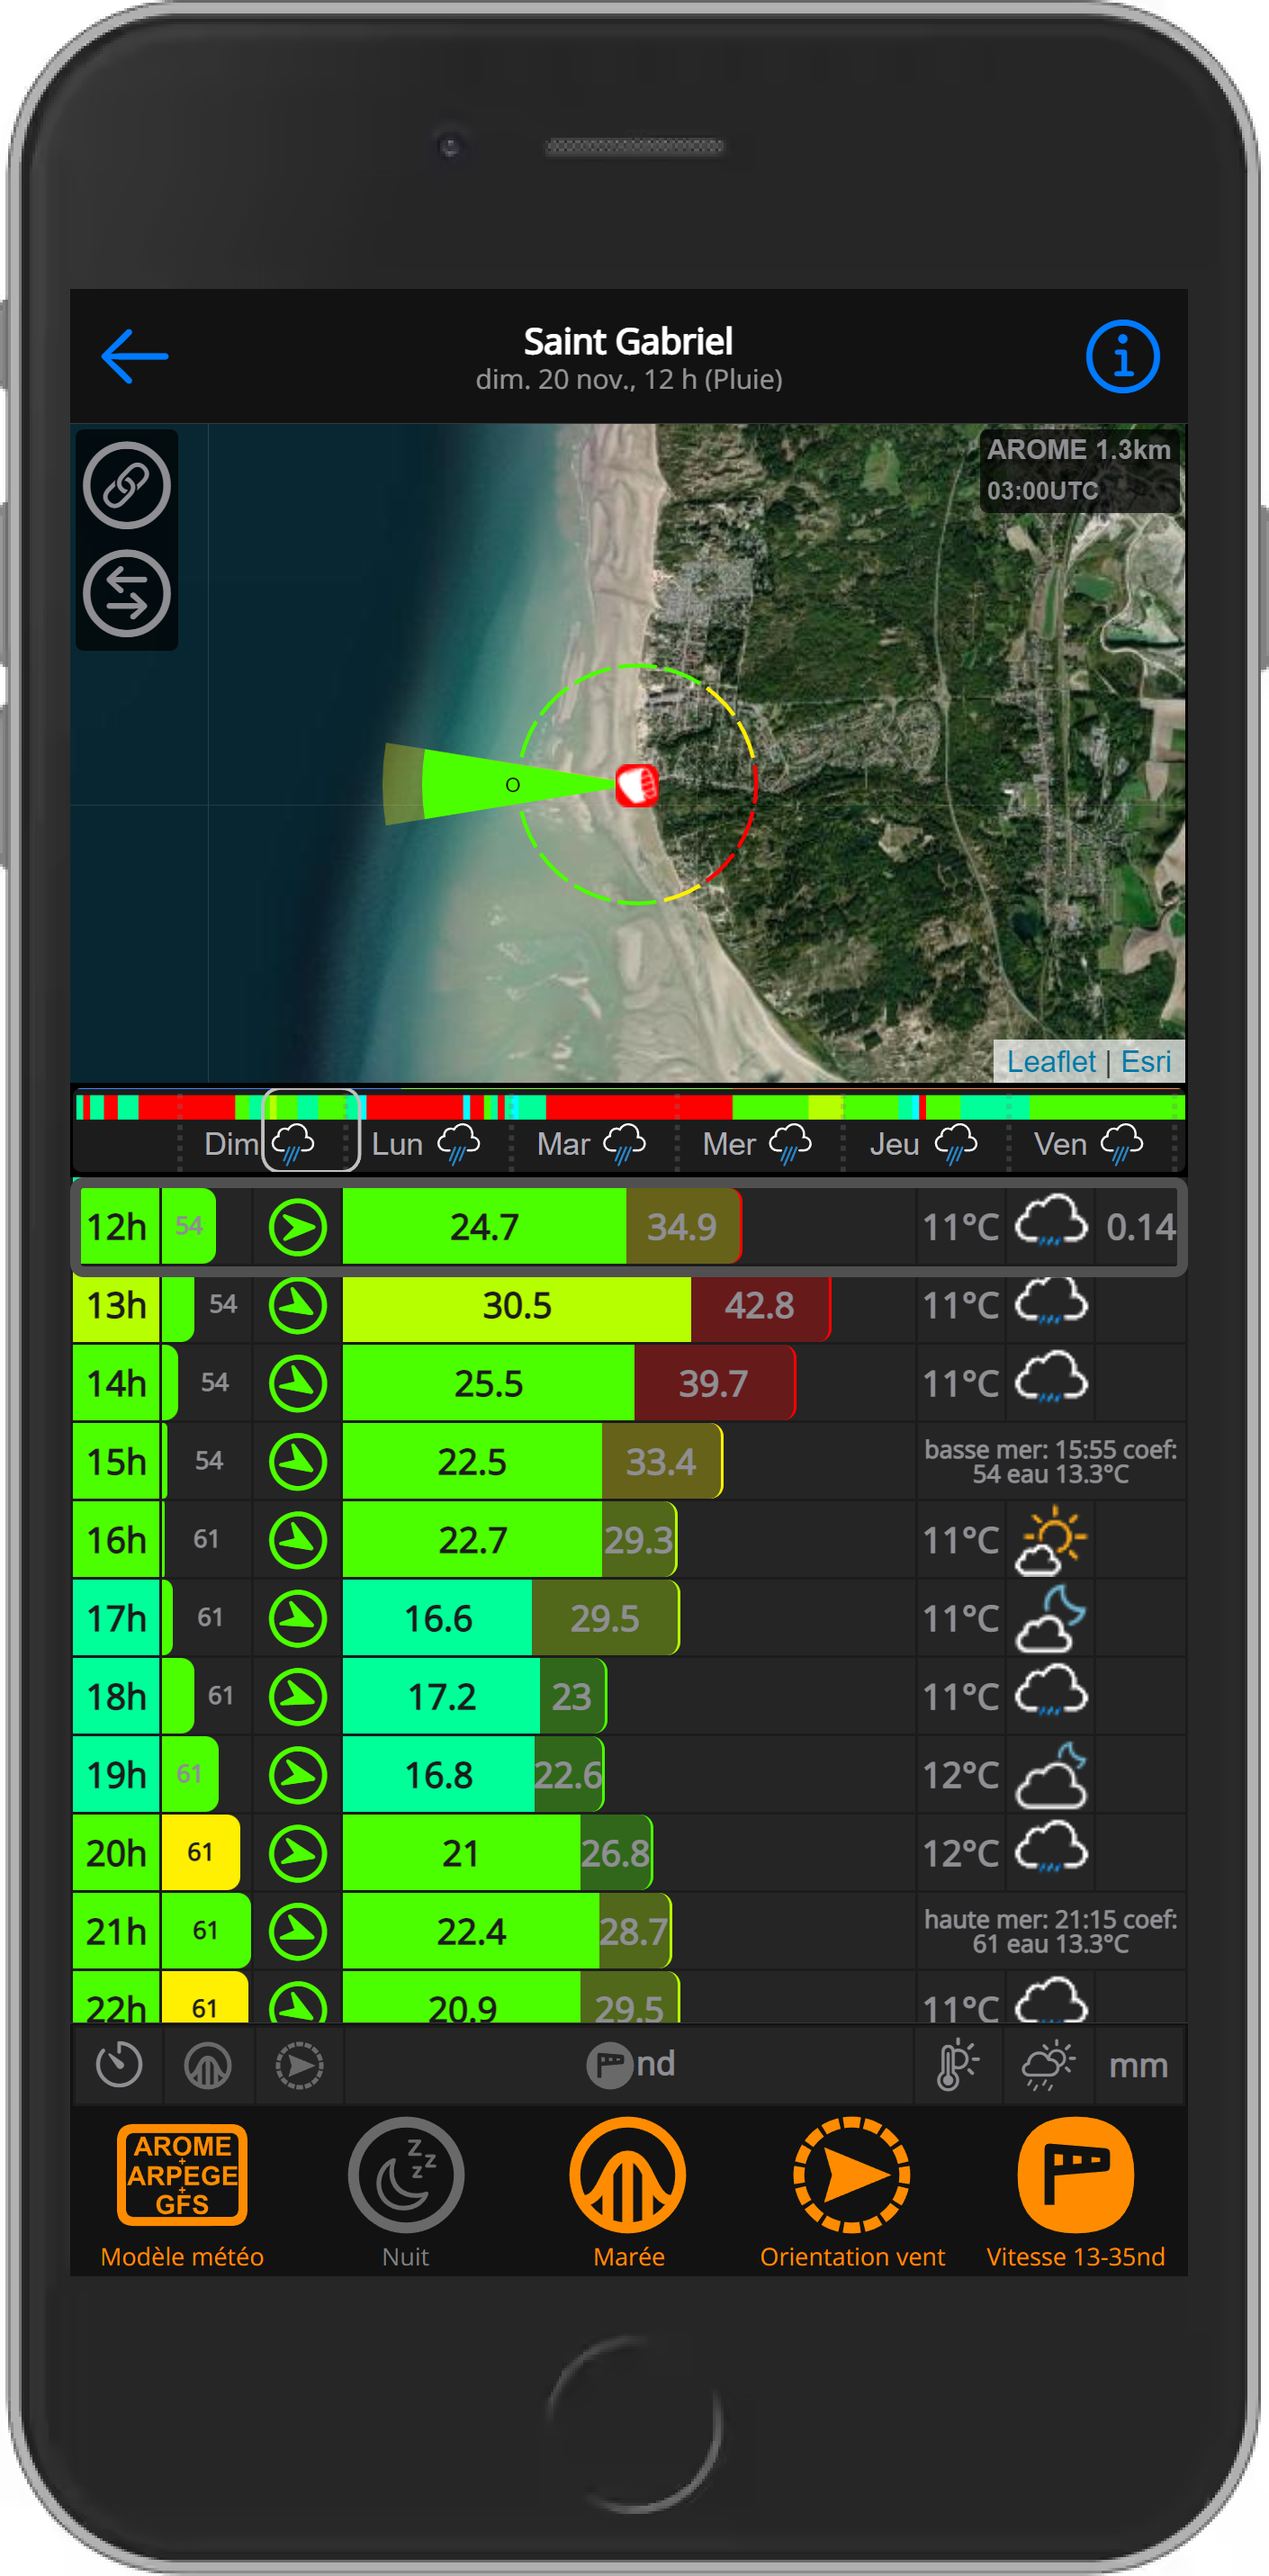Click the weather icon in column header
Screen dimensions: 1269x2576
(1047, 2065)
